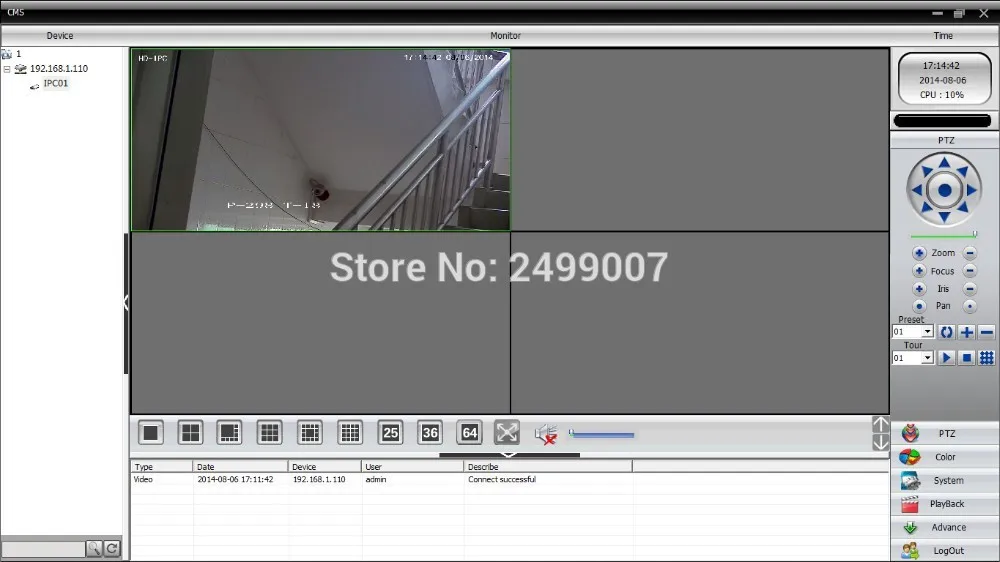The height and width of the screenshot is (562, 1000).
Task: Select the bottom-right empty video pane
Action: (x=700, y=323)
